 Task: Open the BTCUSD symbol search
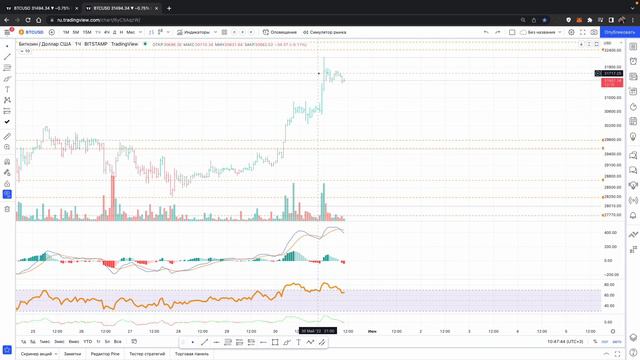[x=31, y=32]
